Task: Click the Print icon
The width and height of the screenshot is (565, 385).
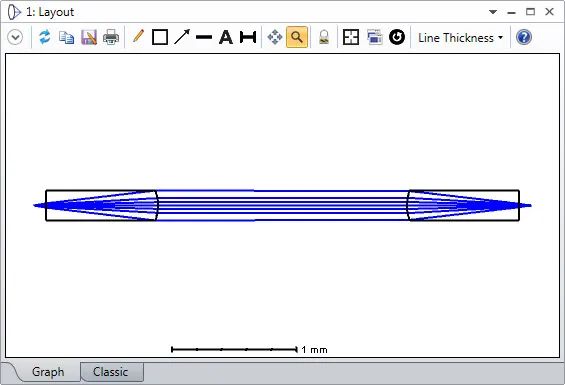Action: [111, 37]
